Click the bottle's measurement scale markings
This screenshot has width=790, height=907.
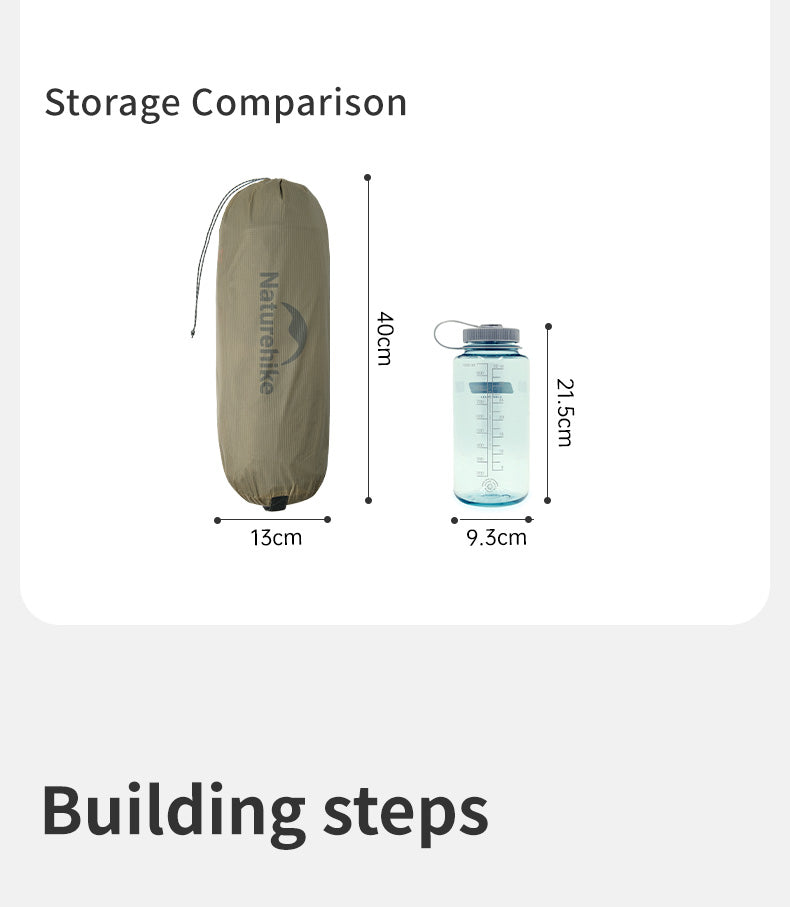[x=492, y=415]
